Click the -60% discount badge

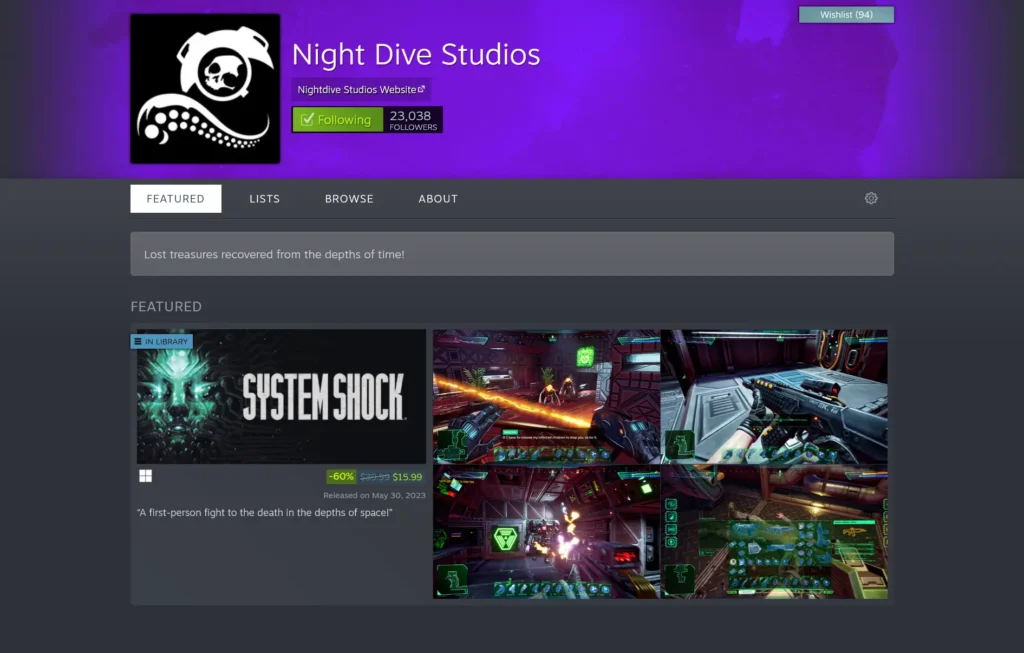341,477
